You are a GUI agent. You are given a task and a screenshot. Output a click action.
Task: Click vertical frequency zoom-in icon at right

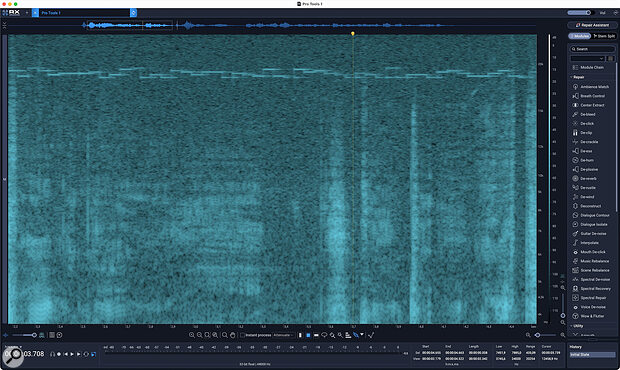pos(563,288)
